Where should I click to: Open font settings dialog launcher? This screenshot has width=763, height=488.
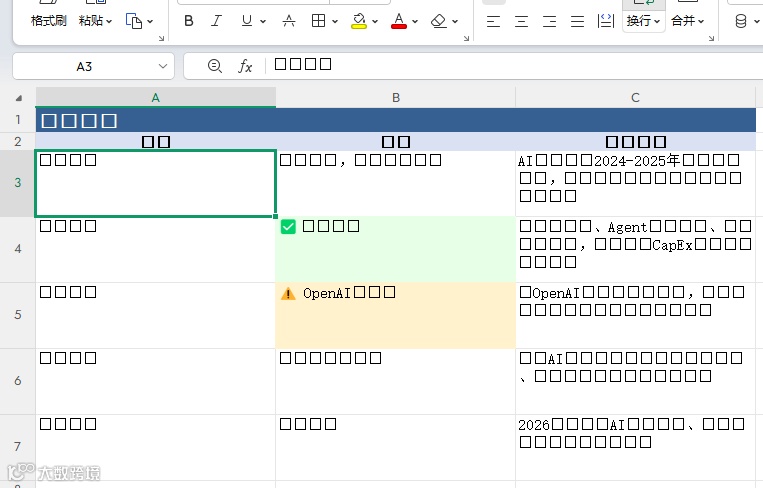pos(466,38)
